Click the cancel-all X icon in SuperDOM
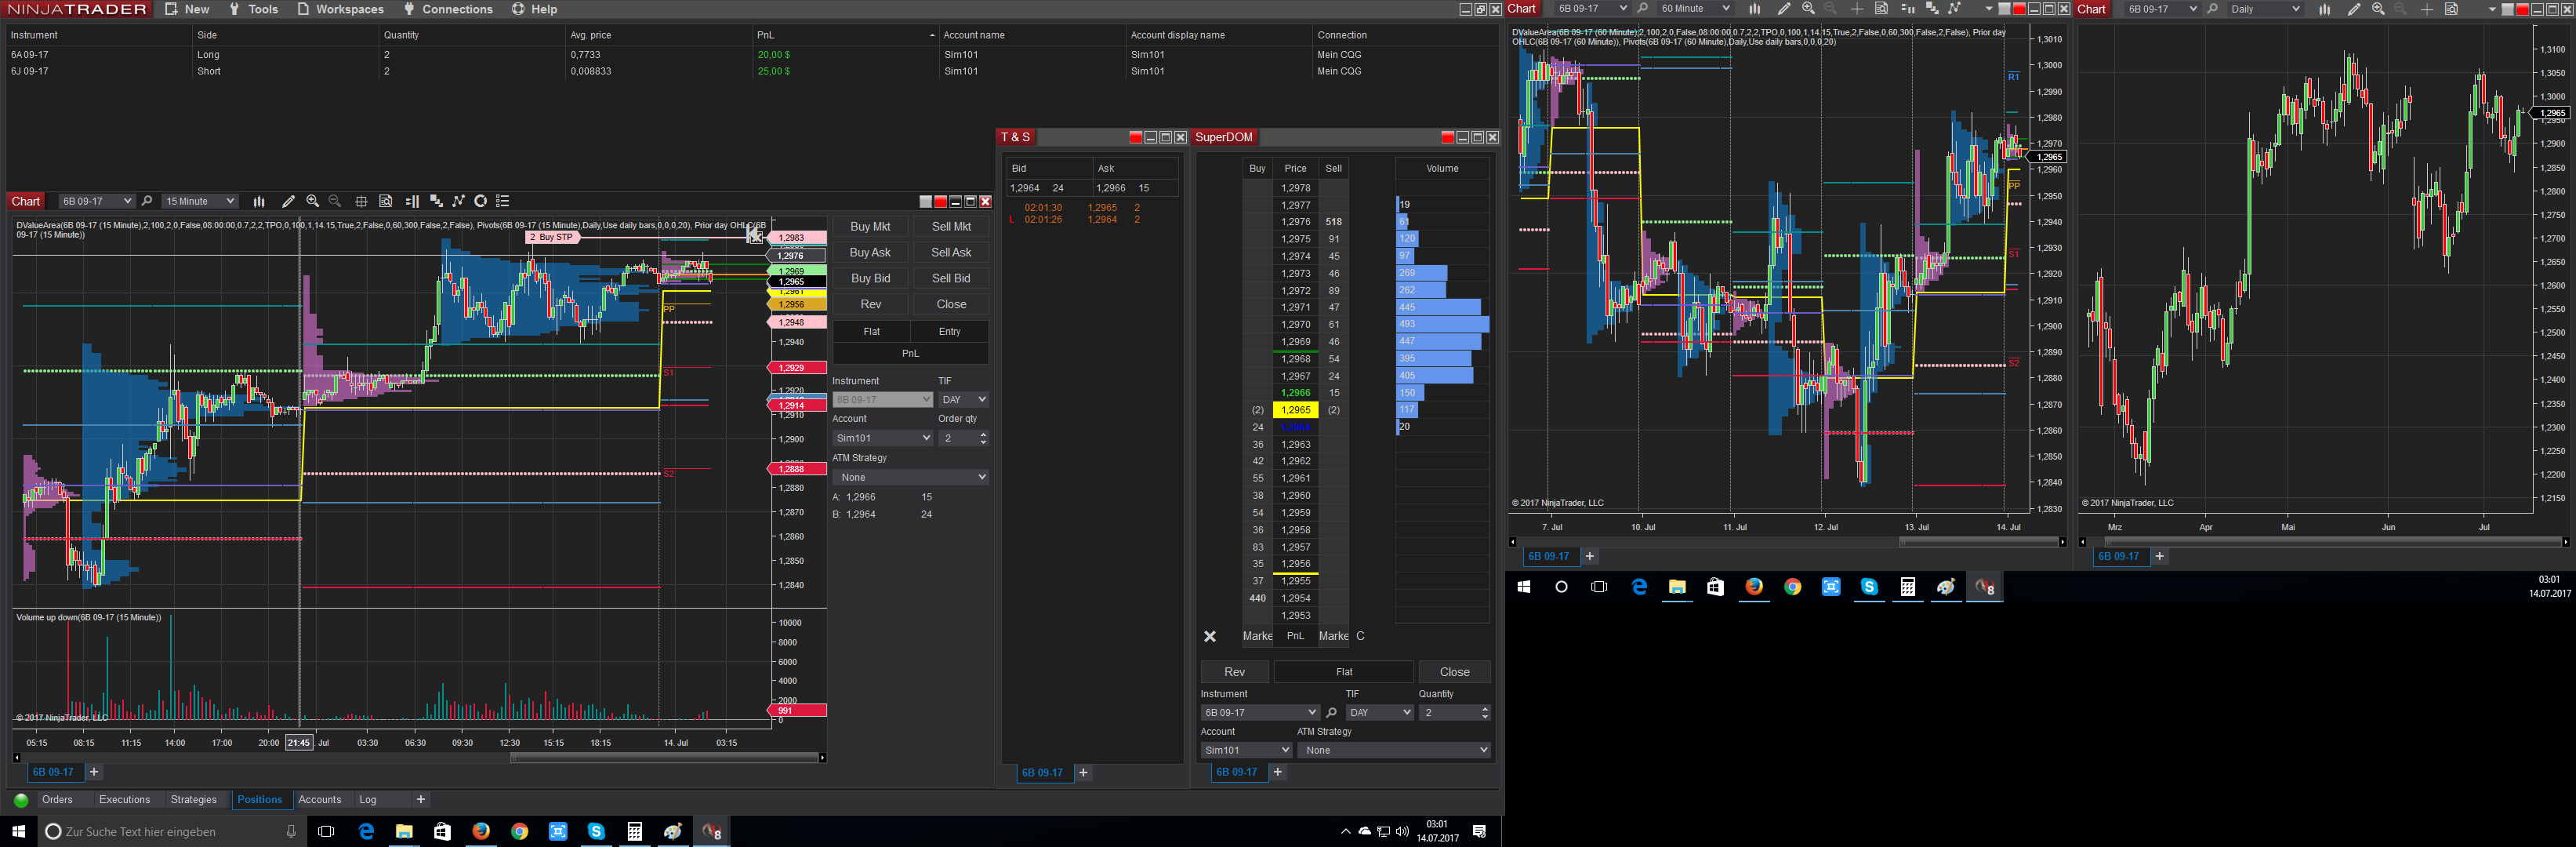The width and height of the screenshot is (2576, 847). tap(1210, 636)
